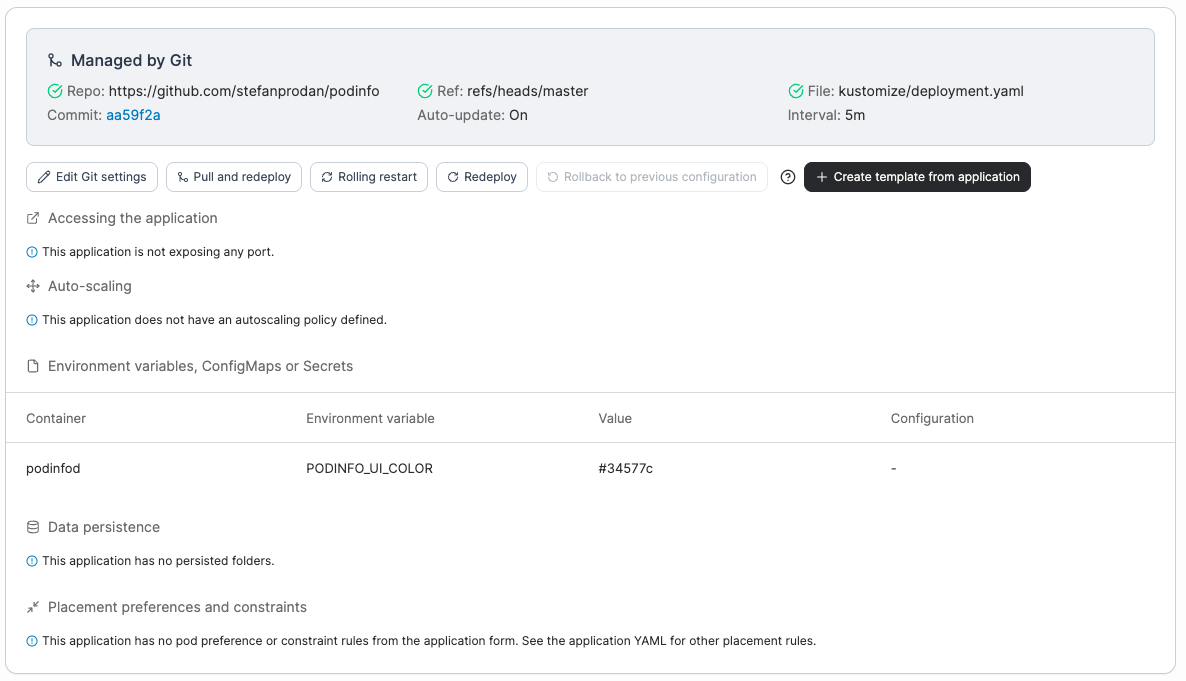Select the PODINFO_UI_COLOR value #34577c

[x=626, y=468]
